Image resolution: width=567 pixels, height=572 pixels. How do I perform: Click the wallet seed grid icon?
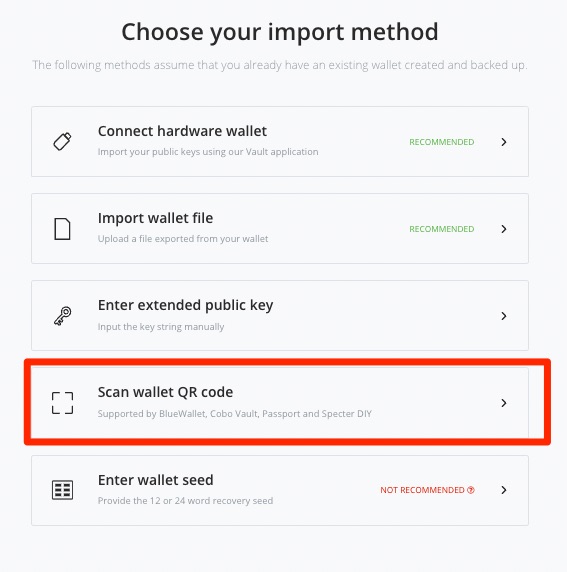pos(62,490)
